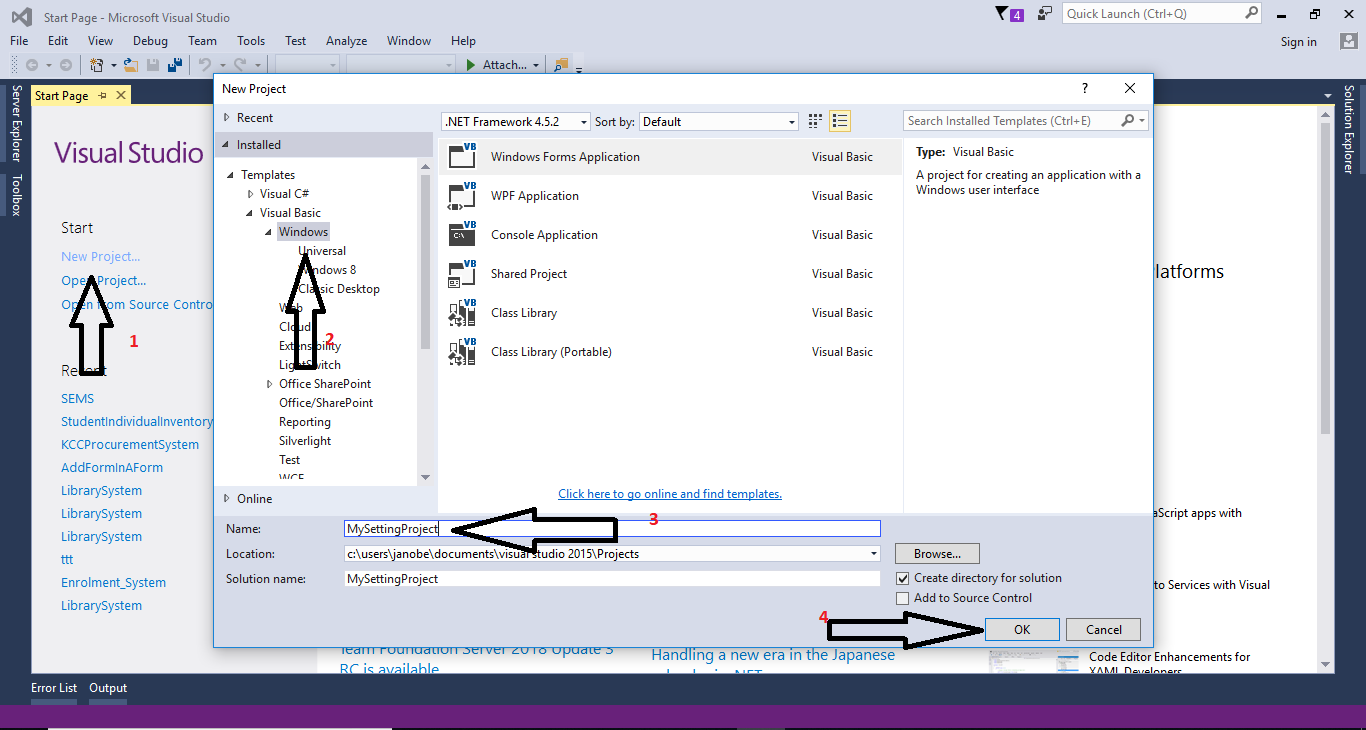The image size is (1366, 730).
Task: Click the Send Feedback icon
Action: tap(1045, 14)
